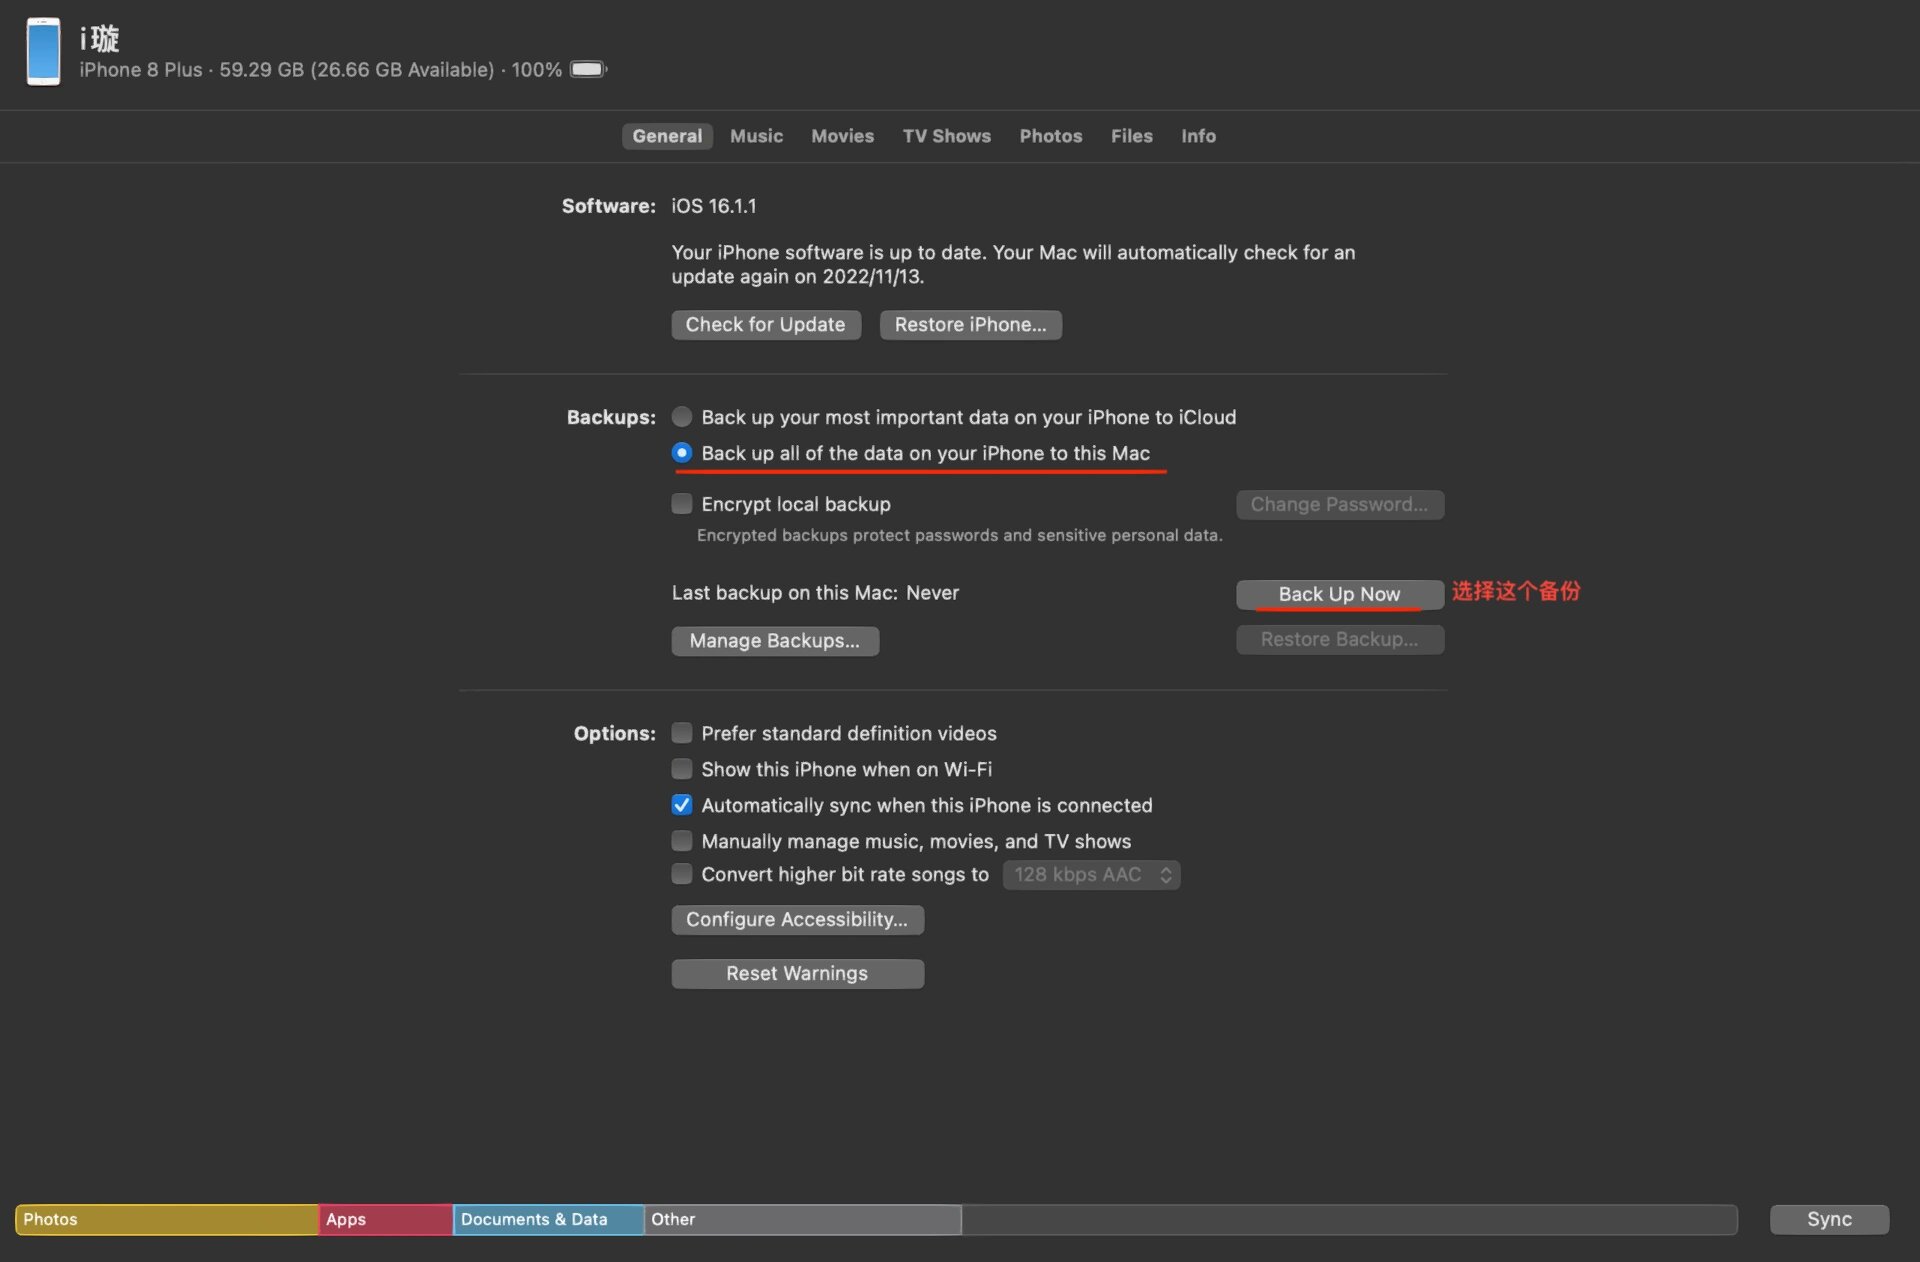Click Reset Warnings button
1920x1262 pixels.
797,974
